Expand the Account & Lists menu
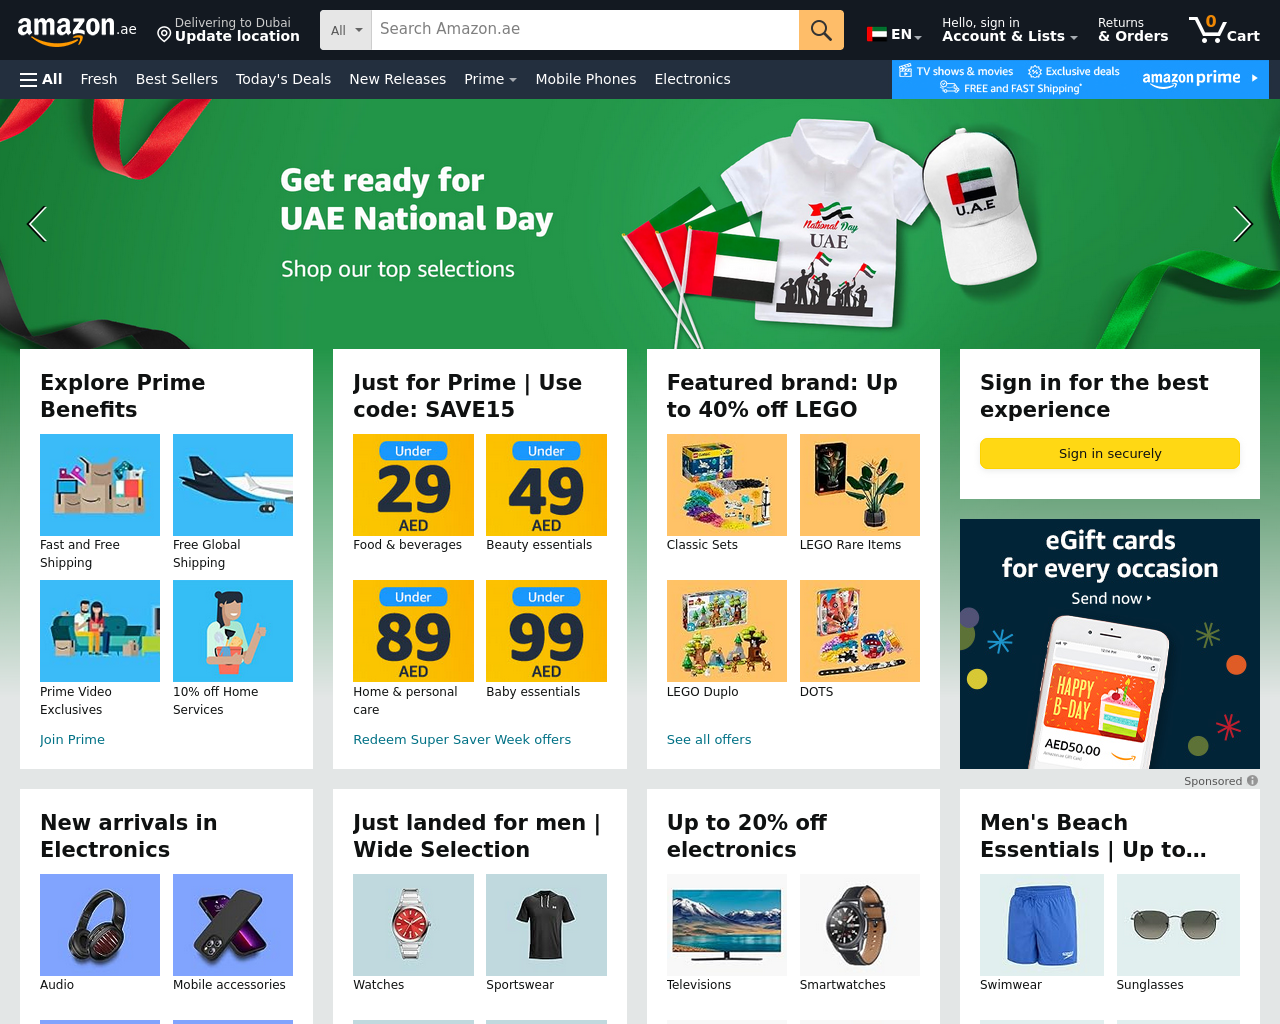1280x1024 pixels. tap(1009, 30)
